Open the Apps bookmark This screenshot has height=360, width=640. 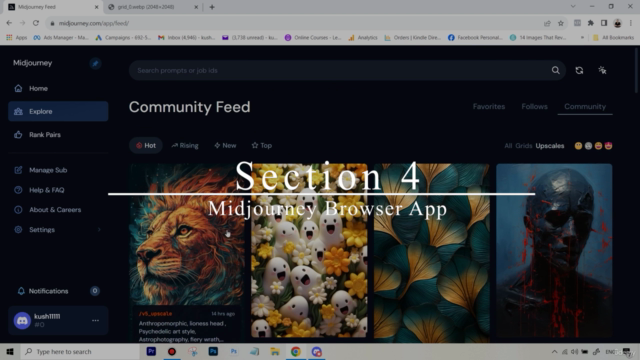[x=17, y=38]
